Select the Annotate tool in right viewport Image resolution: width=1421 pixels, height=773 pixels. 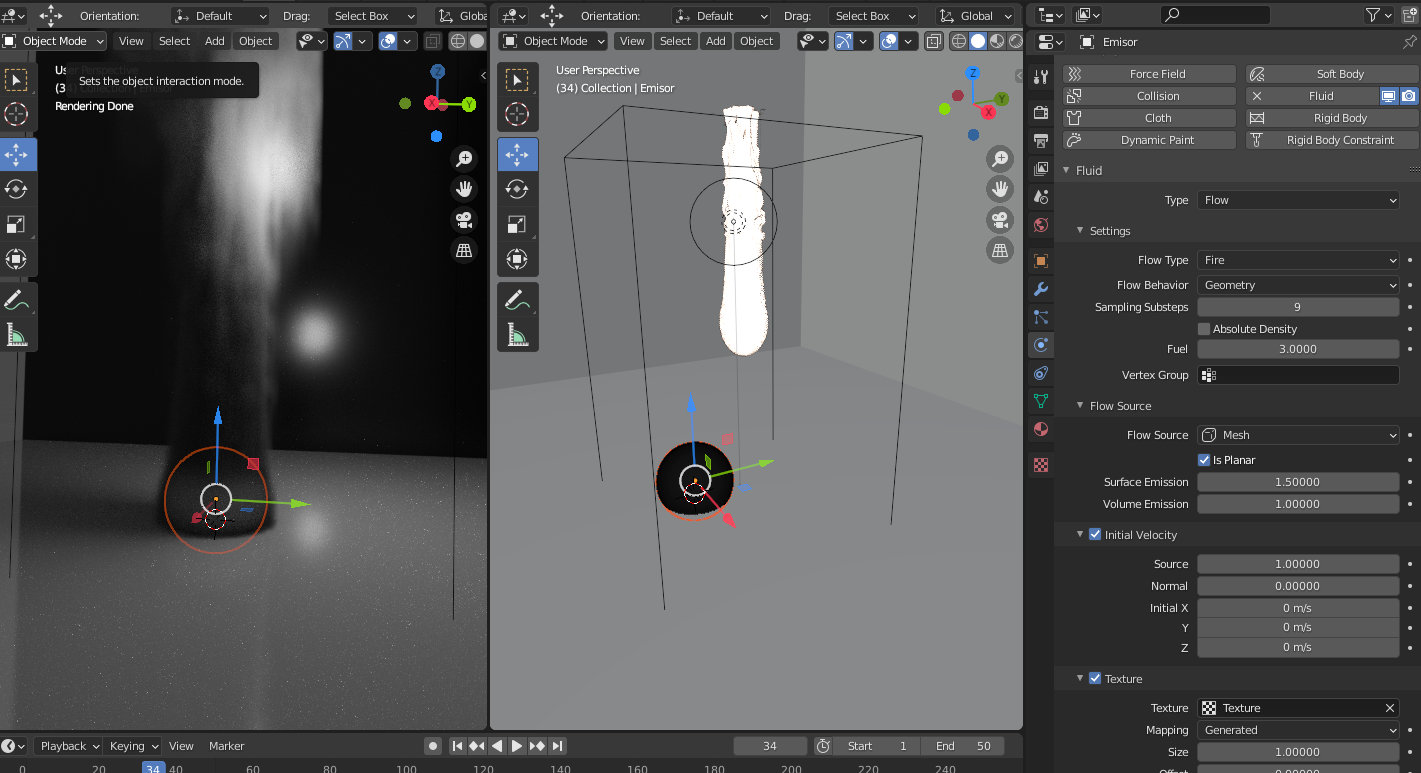tap(517, 299)
